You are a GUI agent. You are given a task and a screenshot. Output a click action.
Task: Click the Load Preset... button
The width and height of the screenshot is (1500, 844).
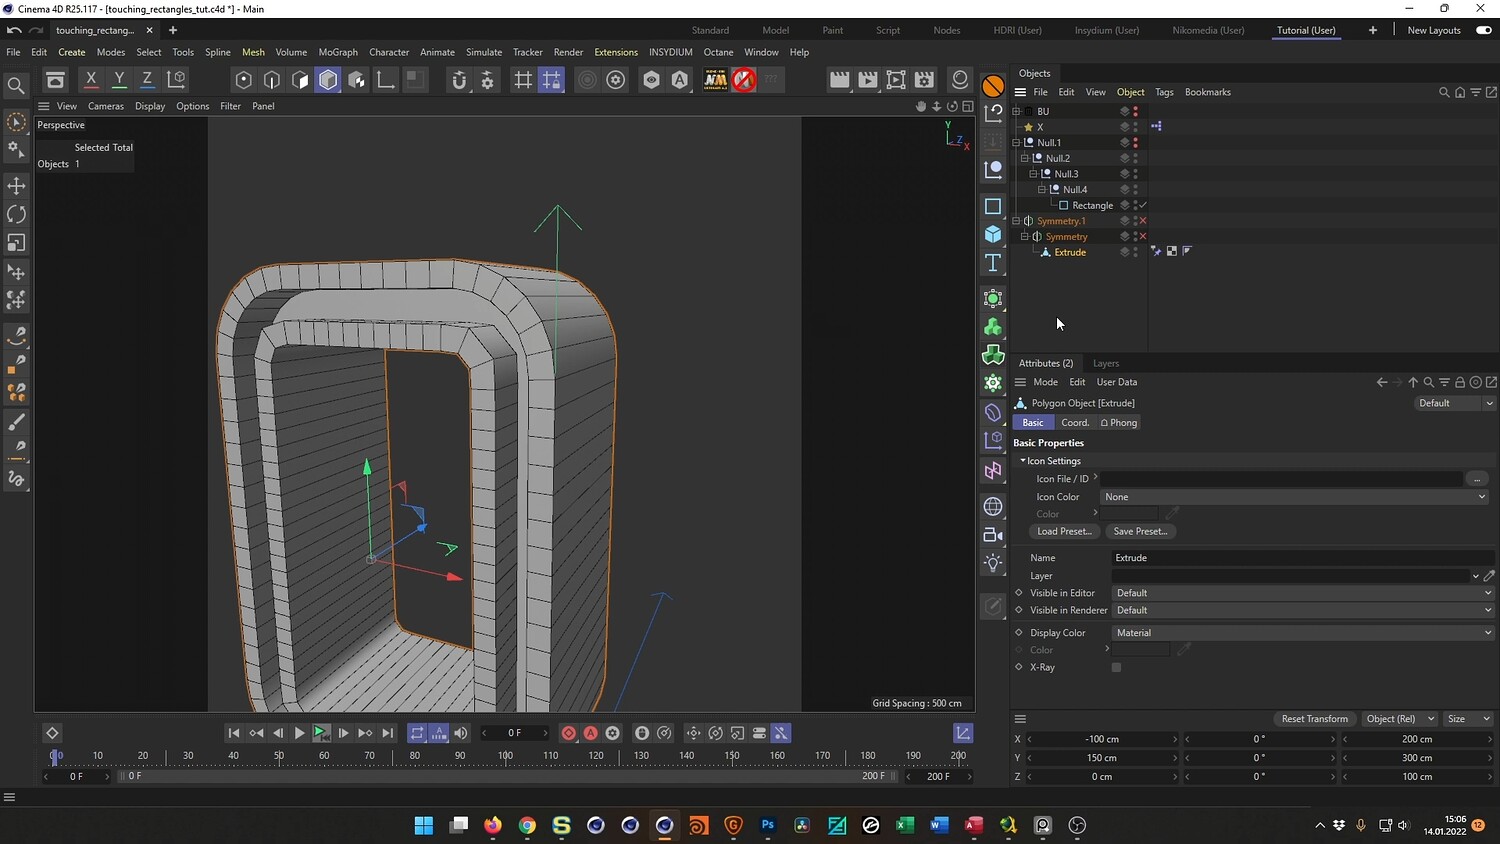point(1064,532)
